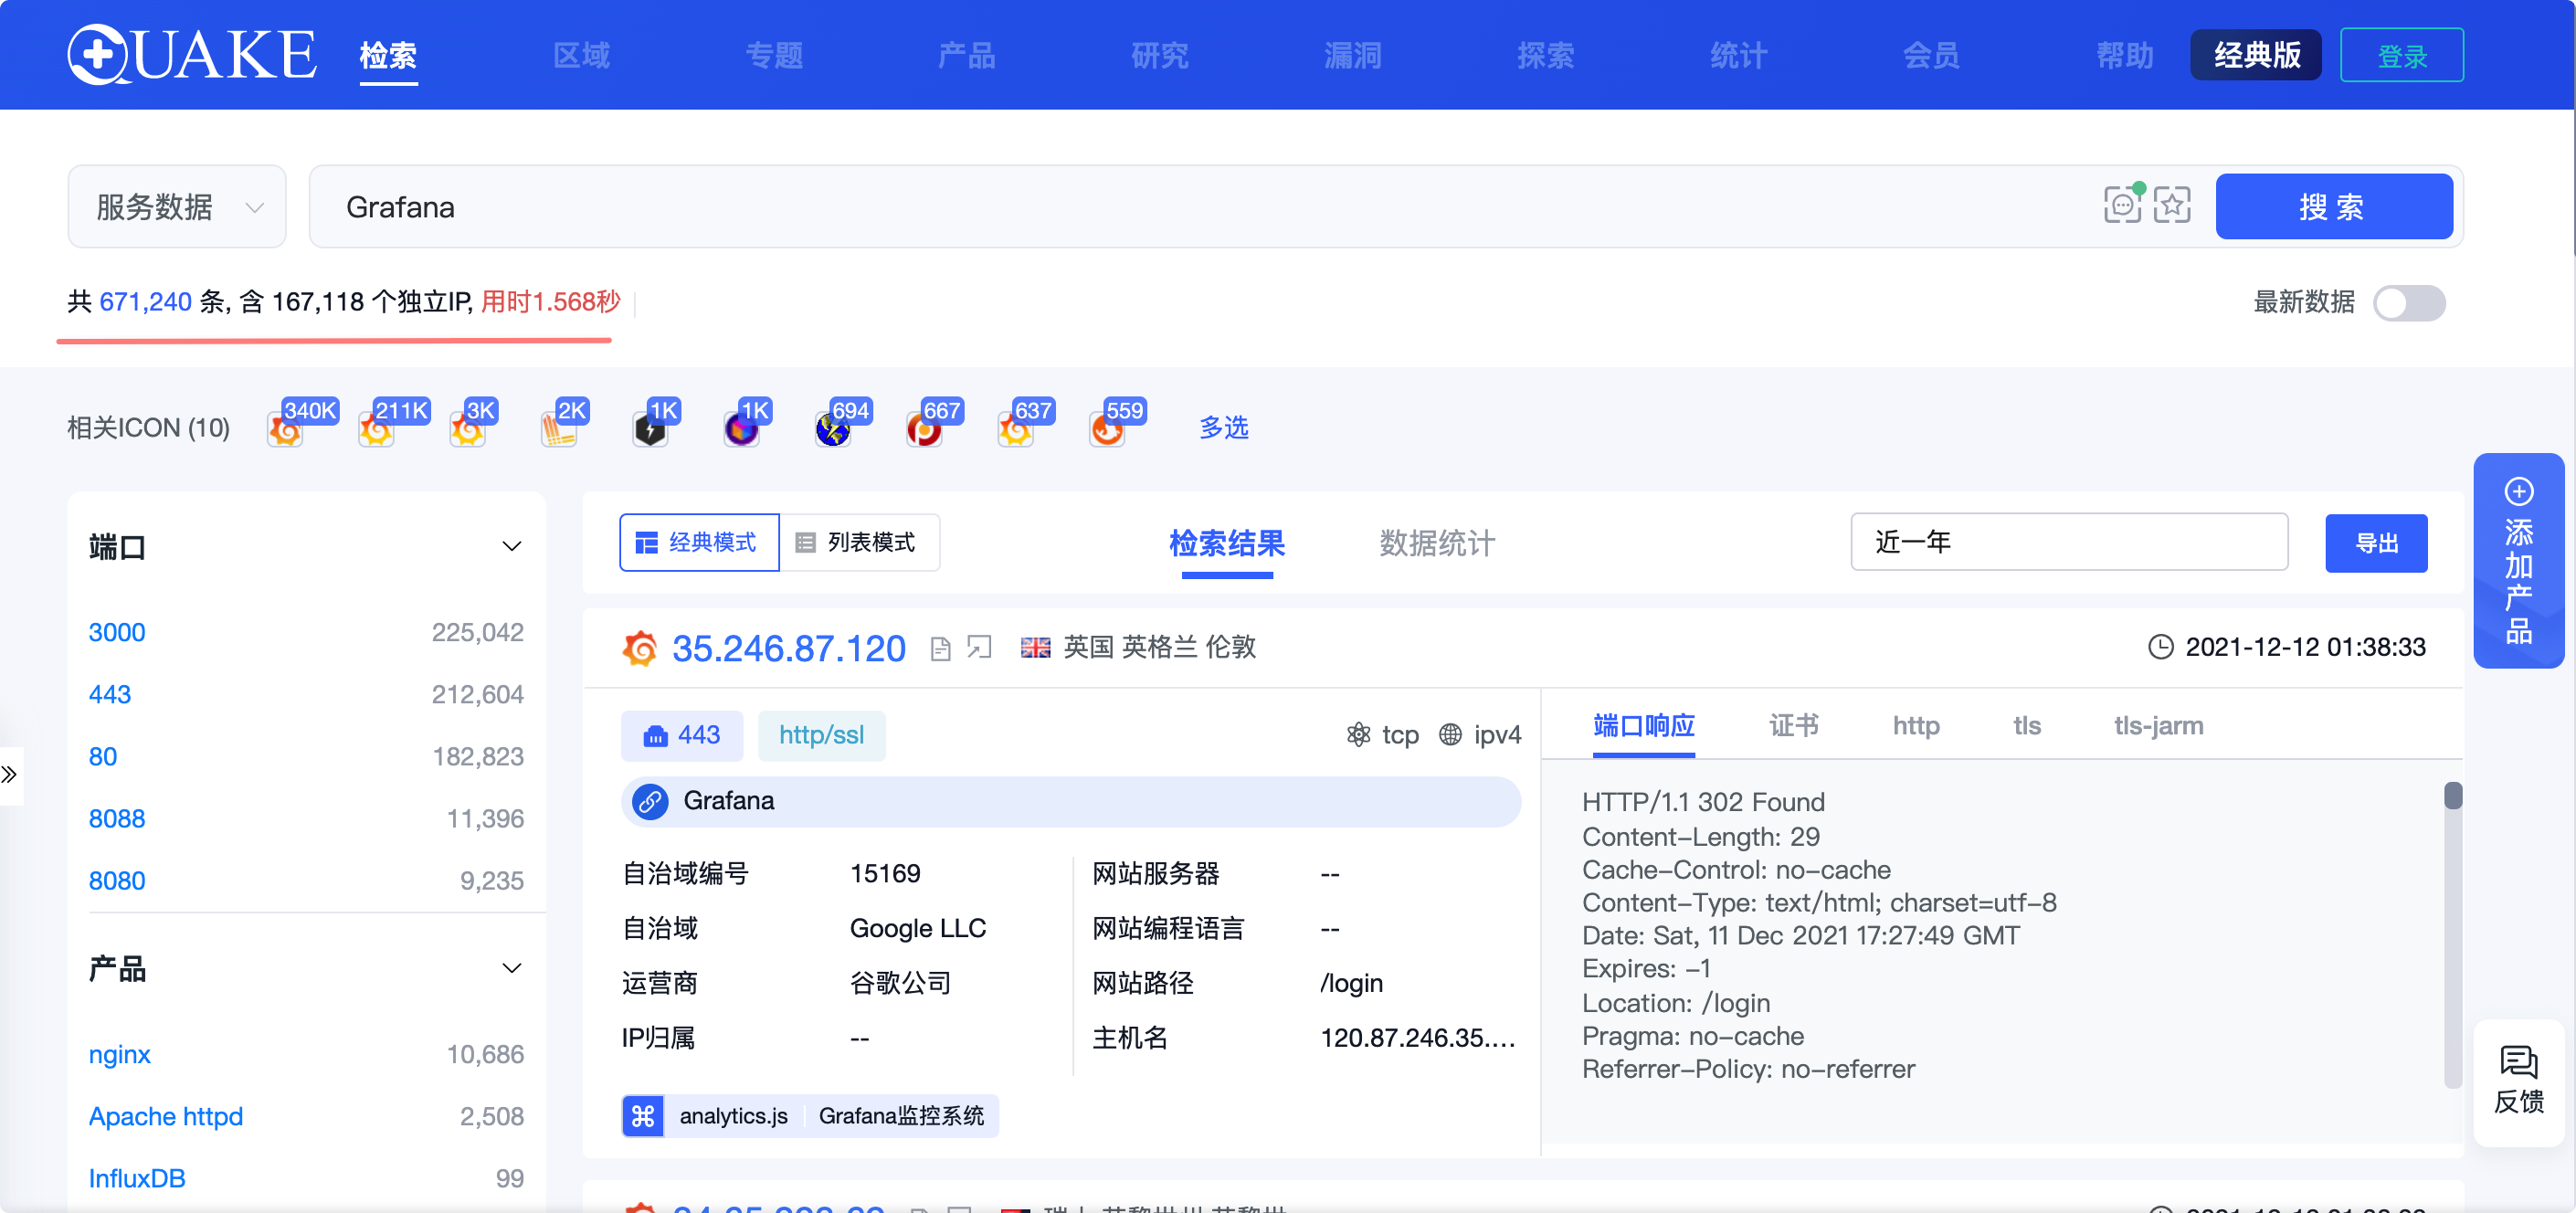Filter by product InfluxDB
The height and width of the screenshot is (1213, 2576).
[137, 1178]
